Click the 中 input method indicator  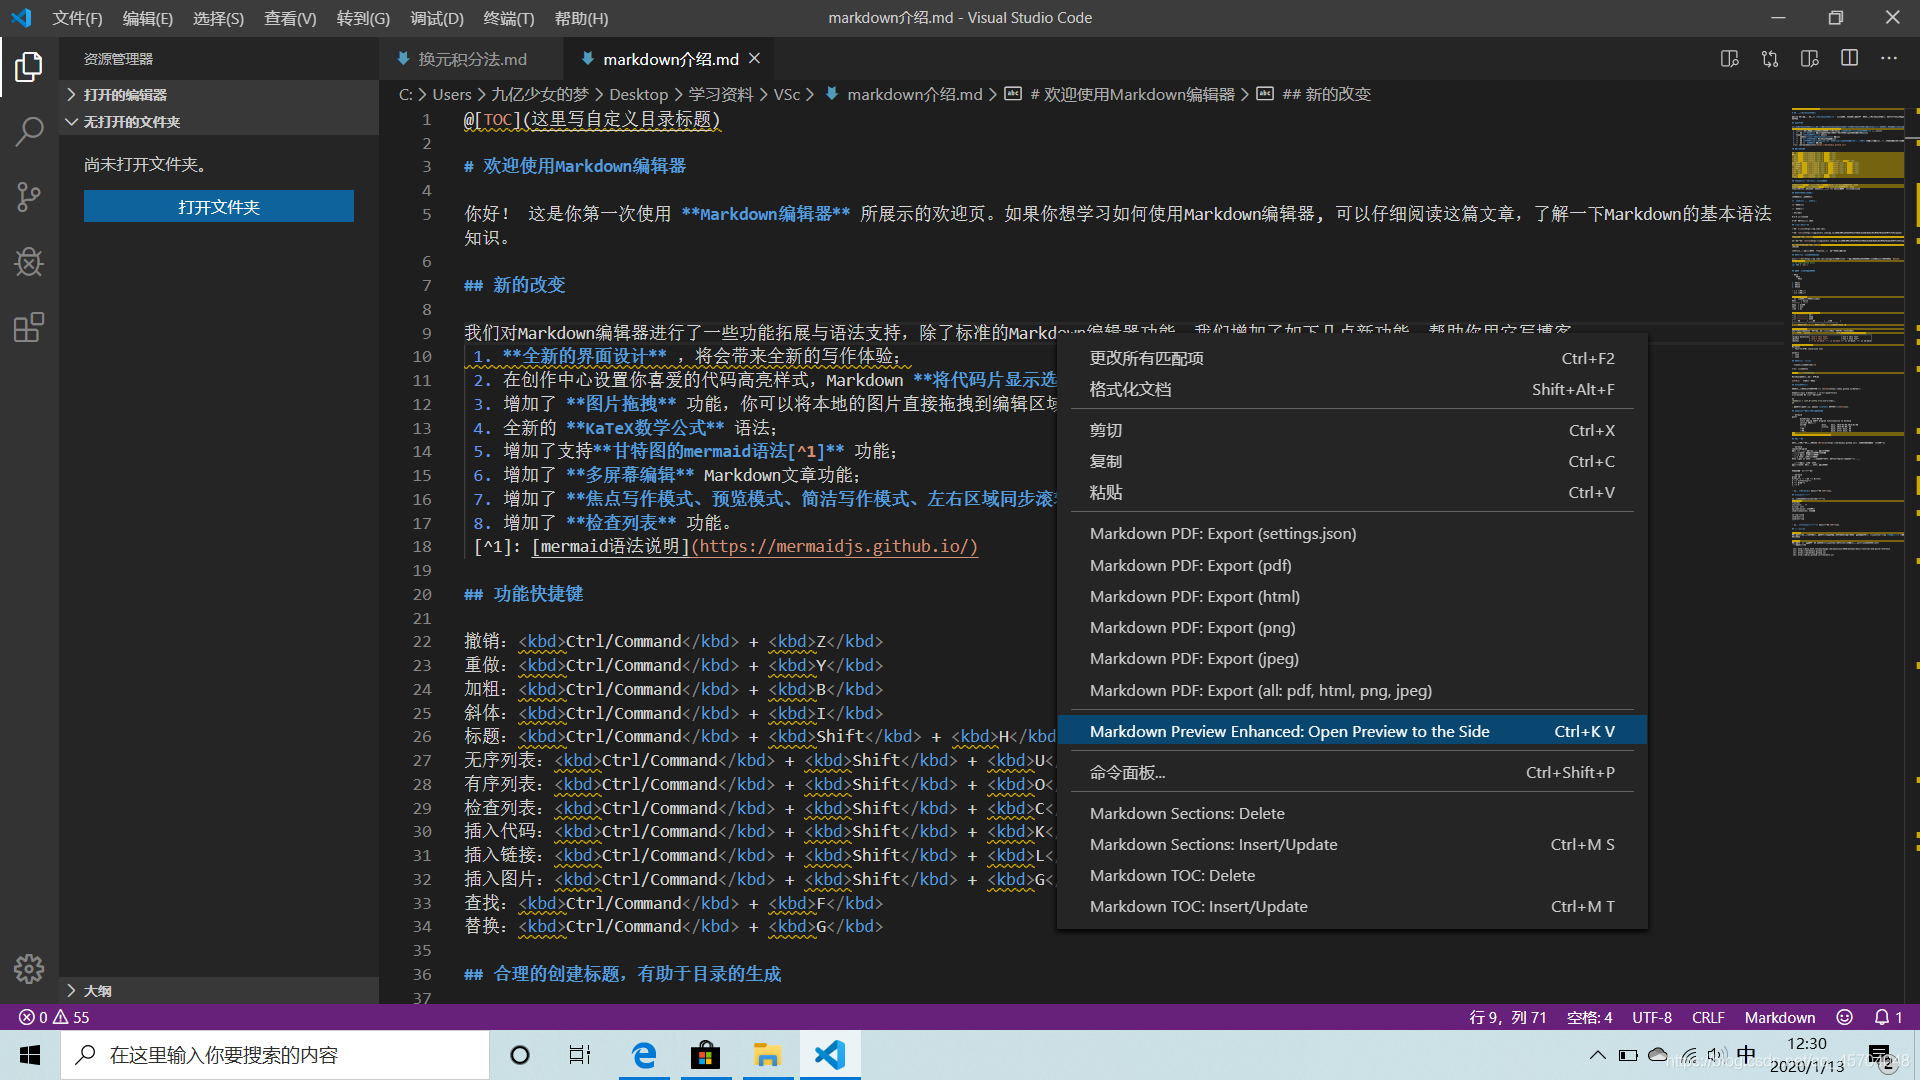click(1746, 1055)
